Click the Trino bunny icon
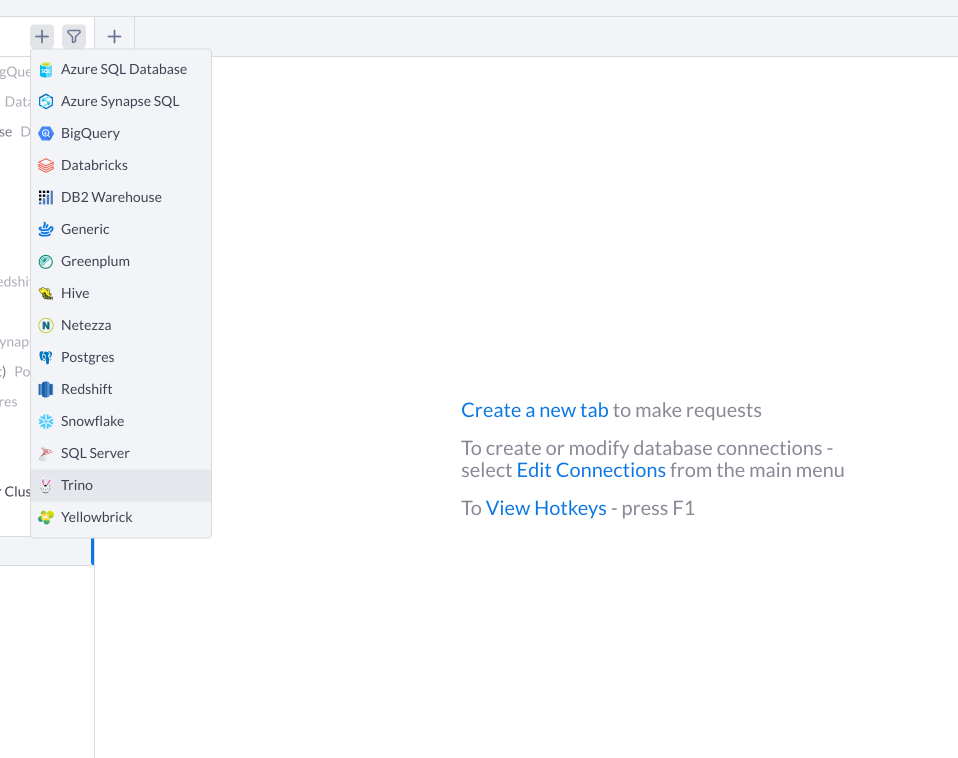The height and width of the screenshot is (758, 958). point(46,486)
